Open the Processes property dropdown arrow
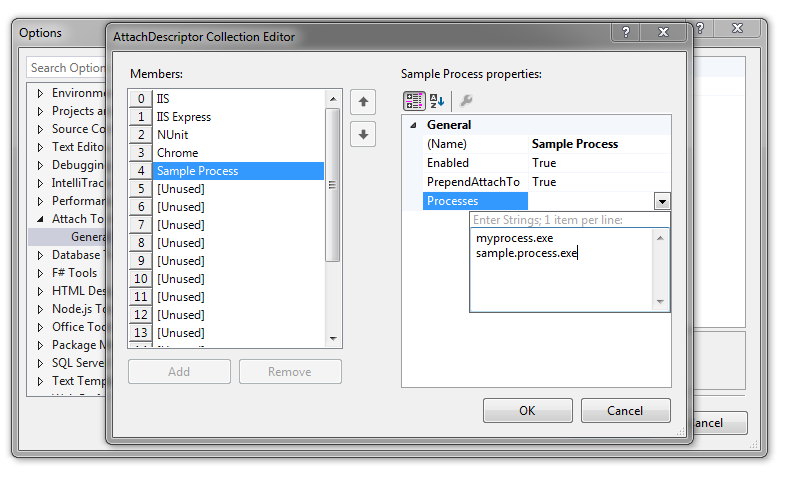 [662, 201]
